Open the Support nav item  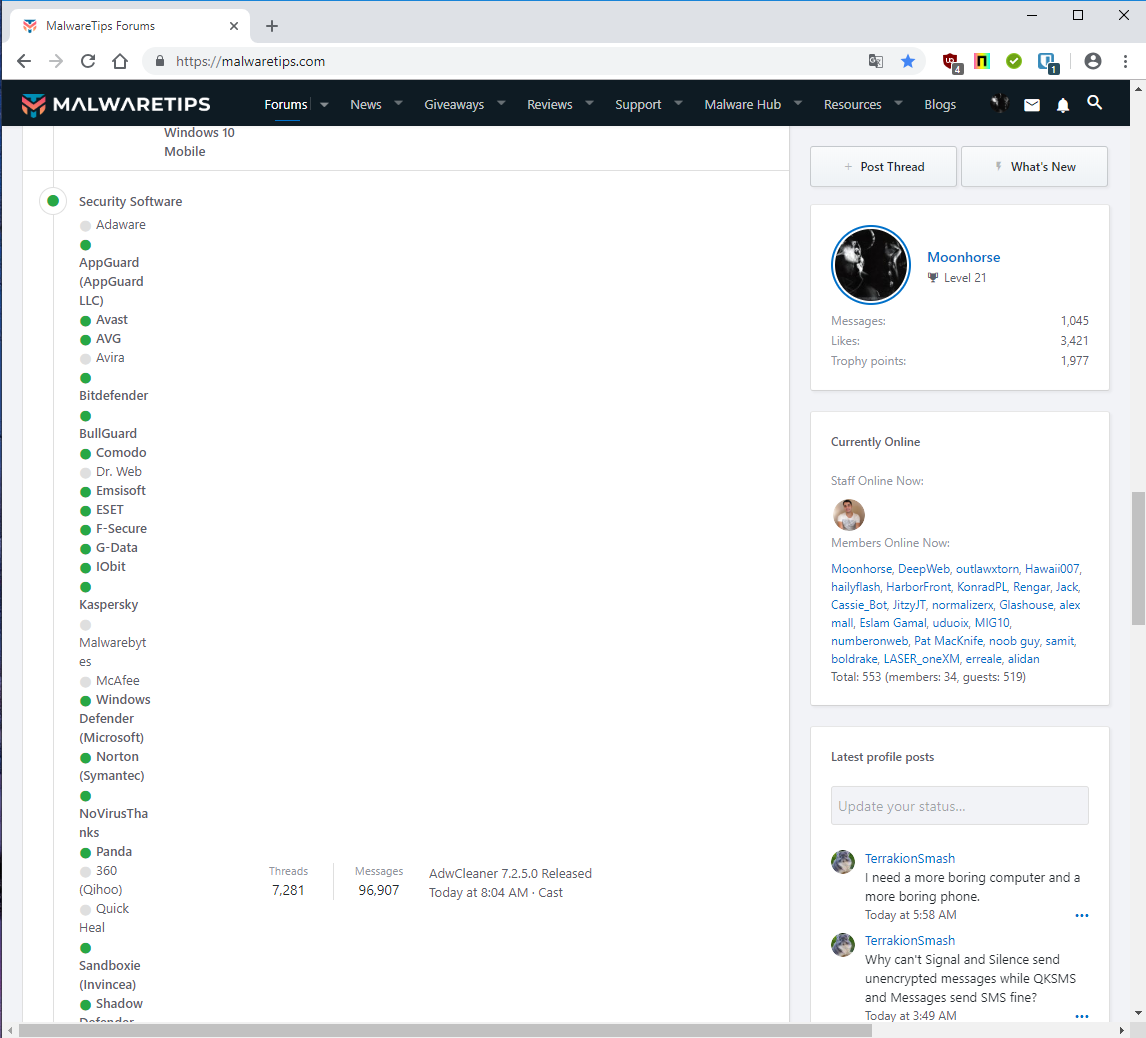[638, 105]
